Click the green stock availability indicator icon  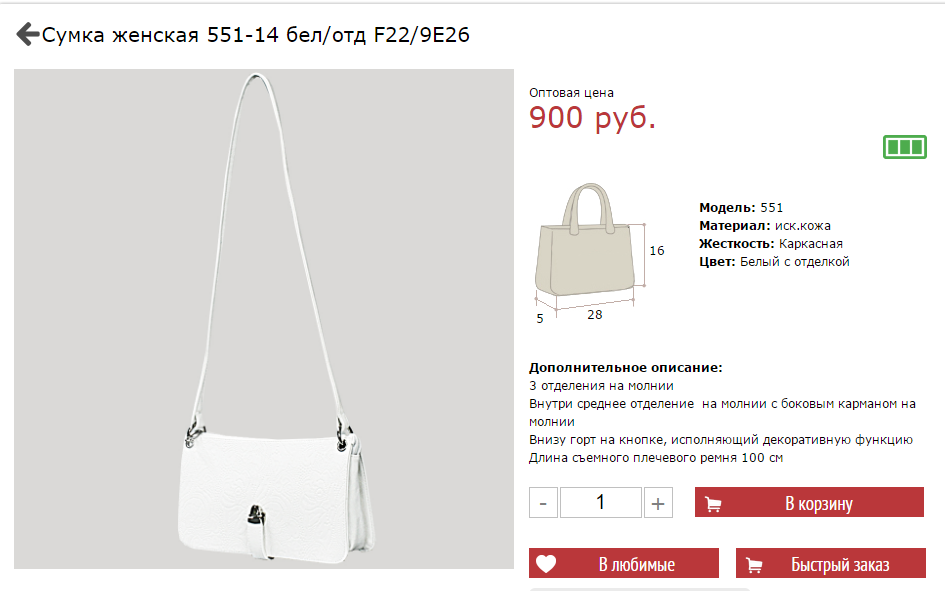click(905, 147)
